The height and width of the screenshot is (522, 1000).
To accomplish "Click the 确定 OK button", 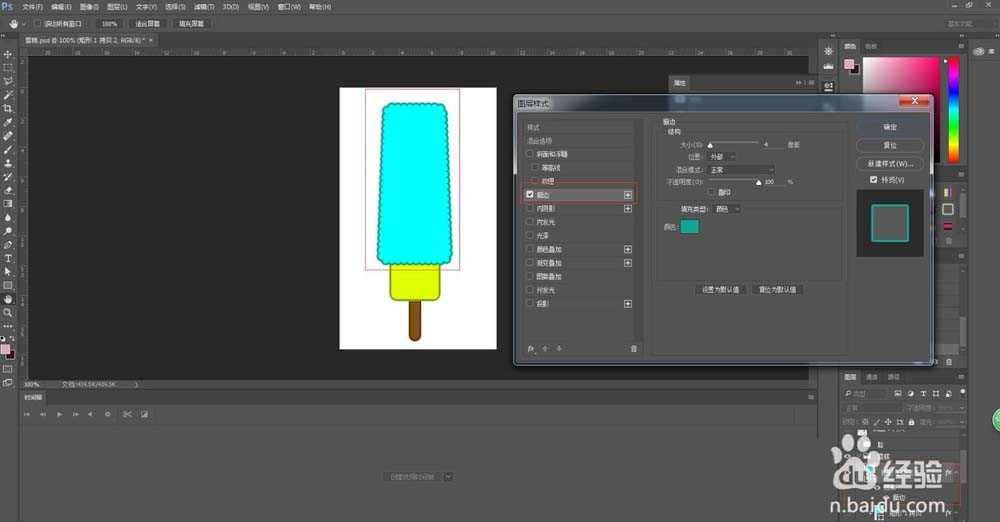I will (890, 127).
